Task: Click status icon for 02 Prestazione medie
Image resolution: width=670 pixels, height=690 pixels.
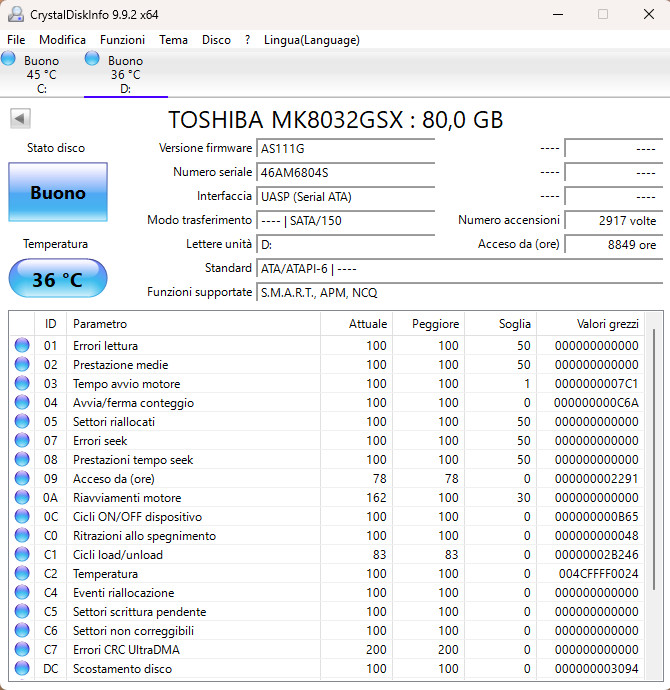Action: 22,364
